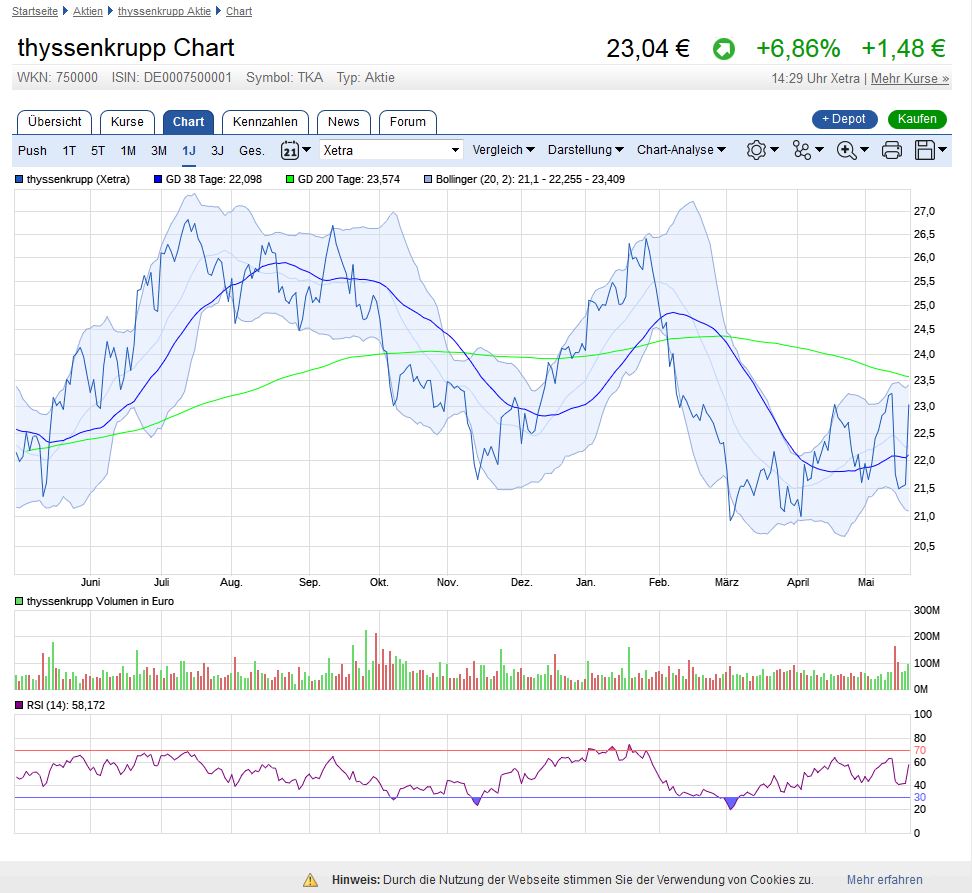Expand the Chart-Analyse dropdown menu
The height and width of the screenshot is (893, 972).
[681, 150]
